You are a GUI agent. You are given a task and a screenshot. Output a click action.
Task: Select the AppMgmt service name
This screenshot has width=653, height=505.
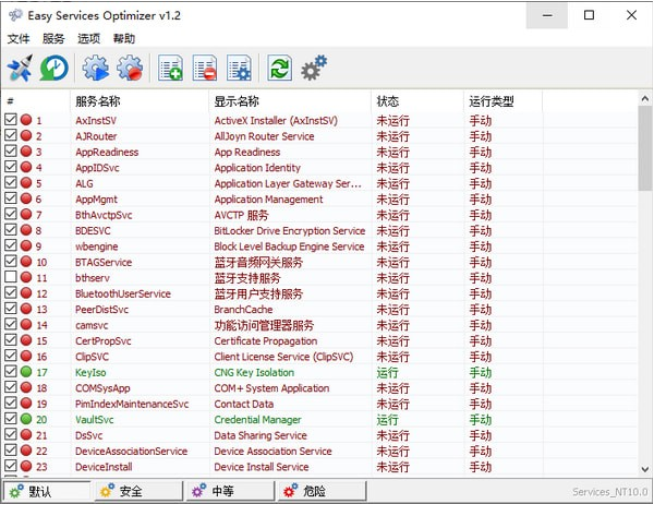(96, 199)
